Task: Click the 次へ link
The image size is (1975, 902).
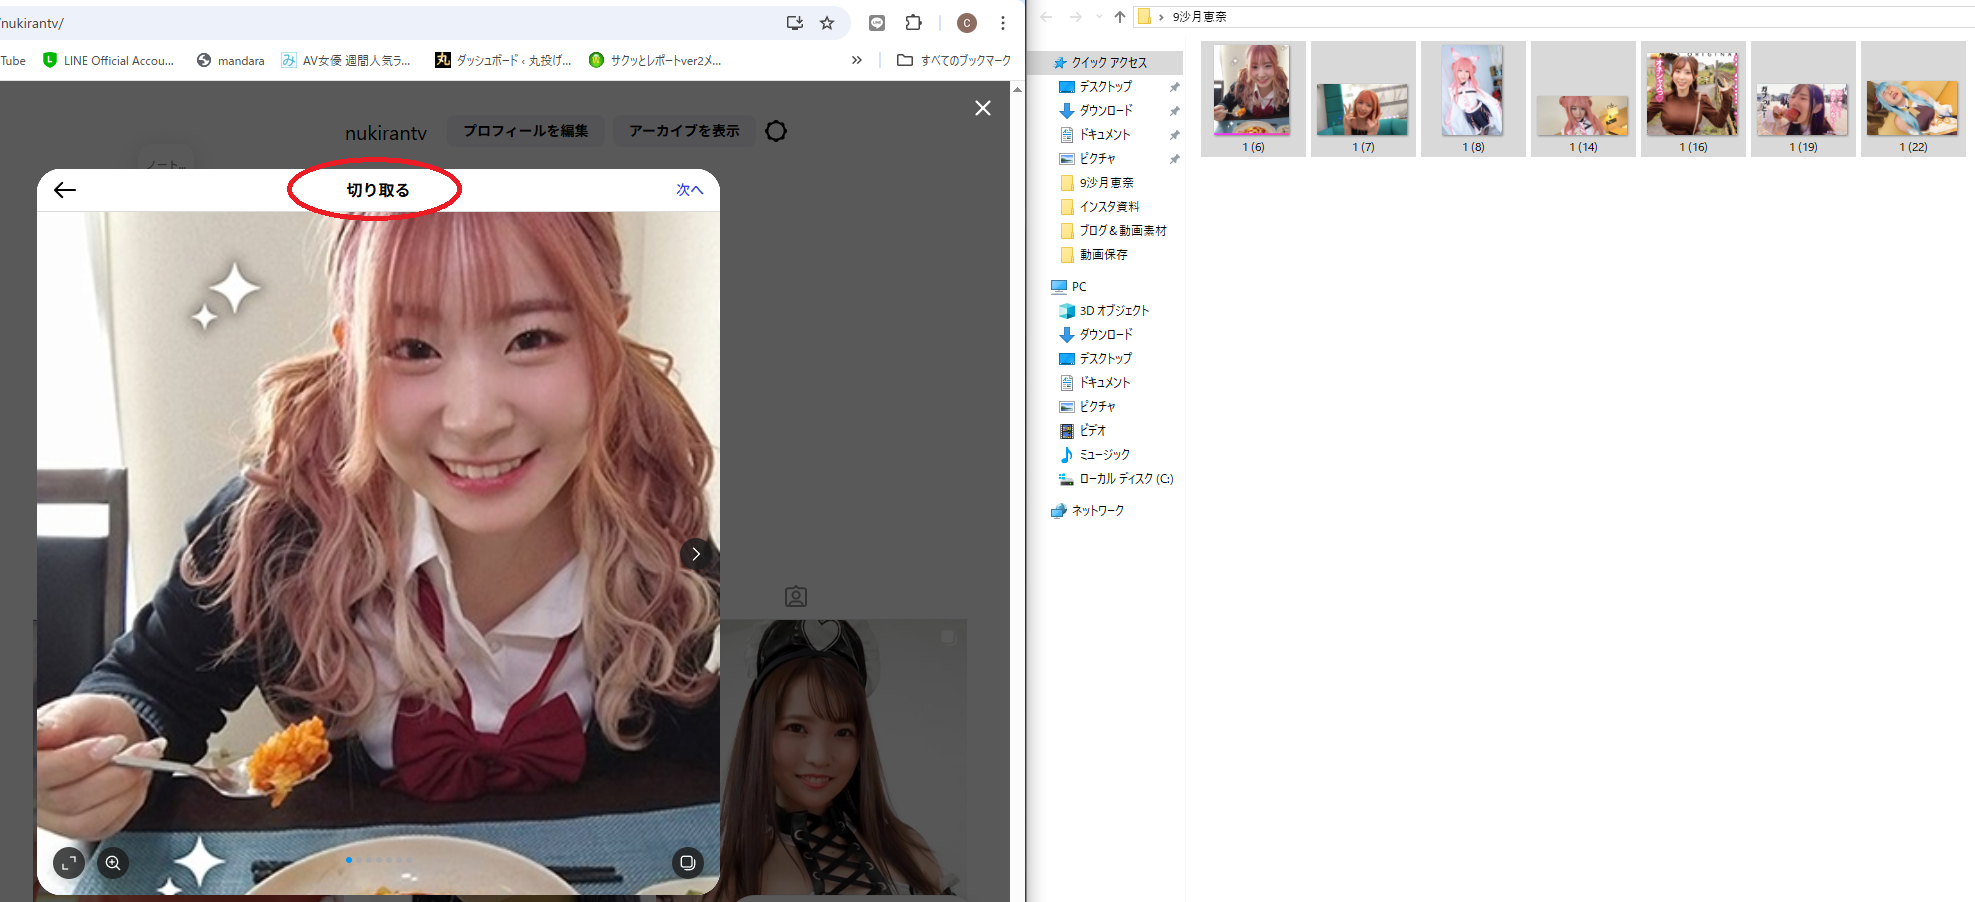Action: click(689, 190)
